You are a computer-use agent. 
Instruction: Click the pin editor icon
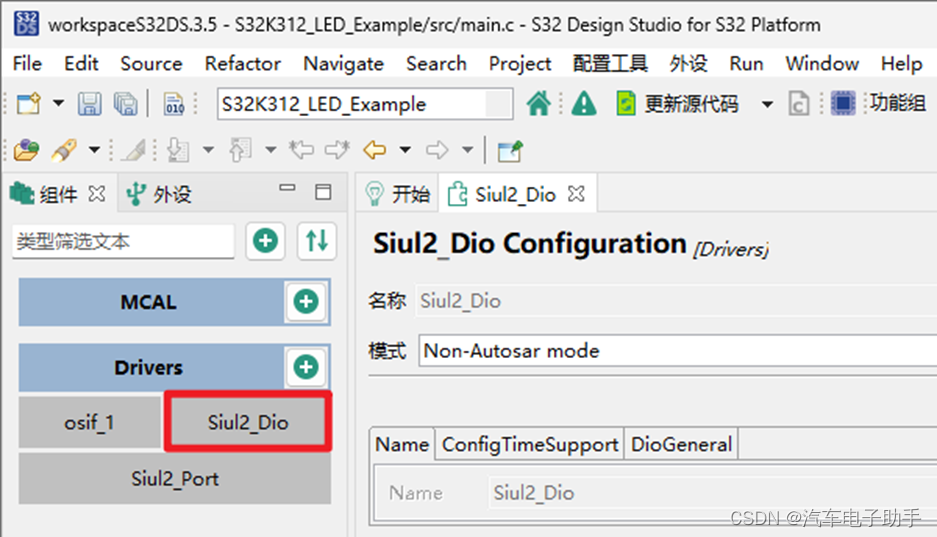point(510,151)
